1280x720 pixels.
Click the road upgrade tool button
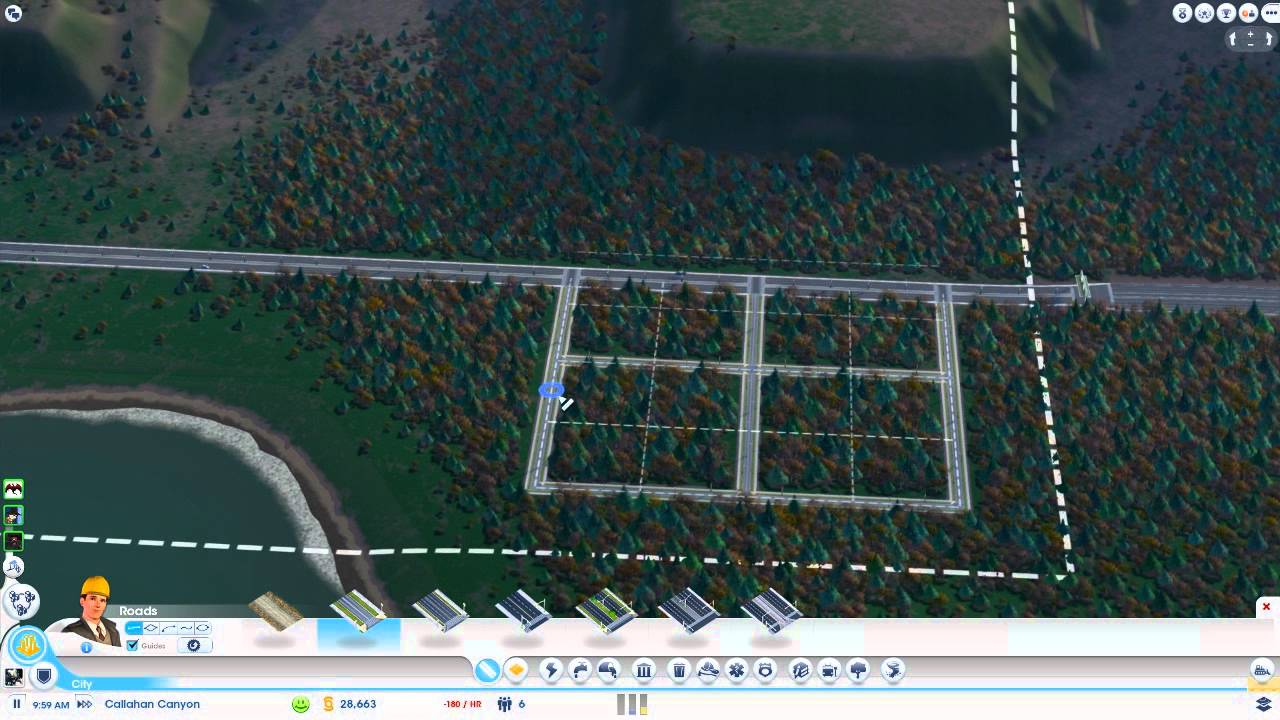194,646
